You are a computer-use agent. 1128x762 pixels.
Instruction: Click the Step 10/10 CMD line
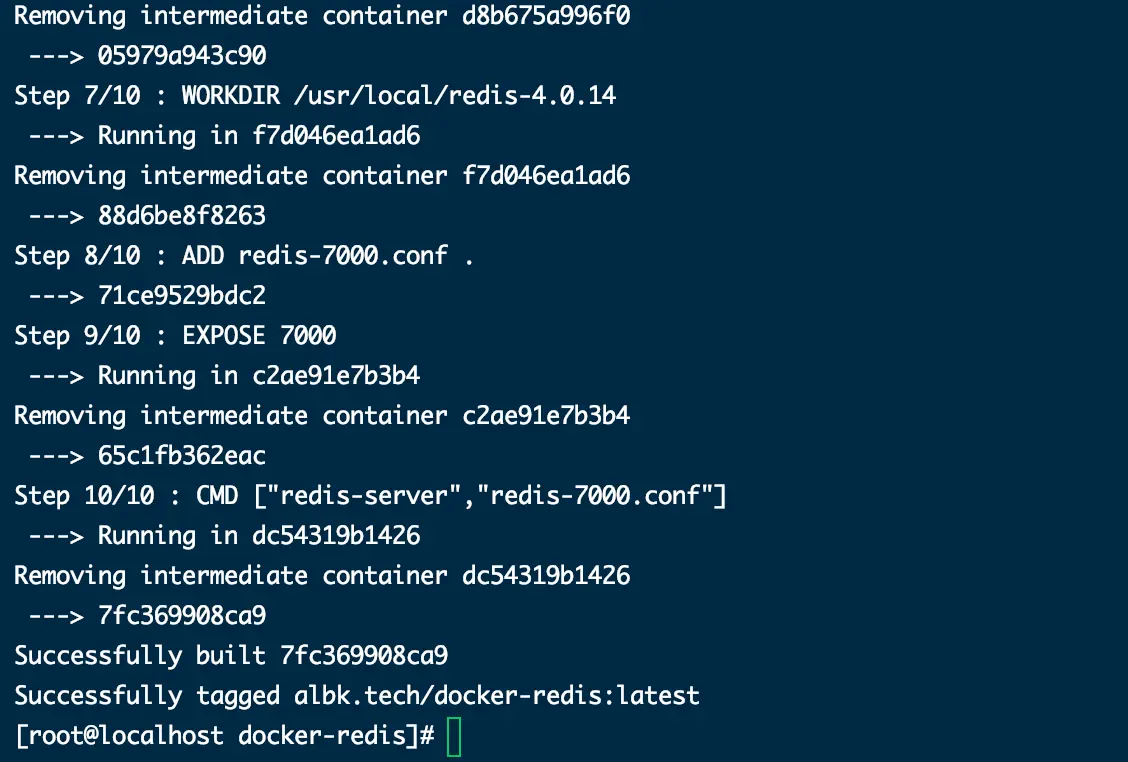point(370,496)
